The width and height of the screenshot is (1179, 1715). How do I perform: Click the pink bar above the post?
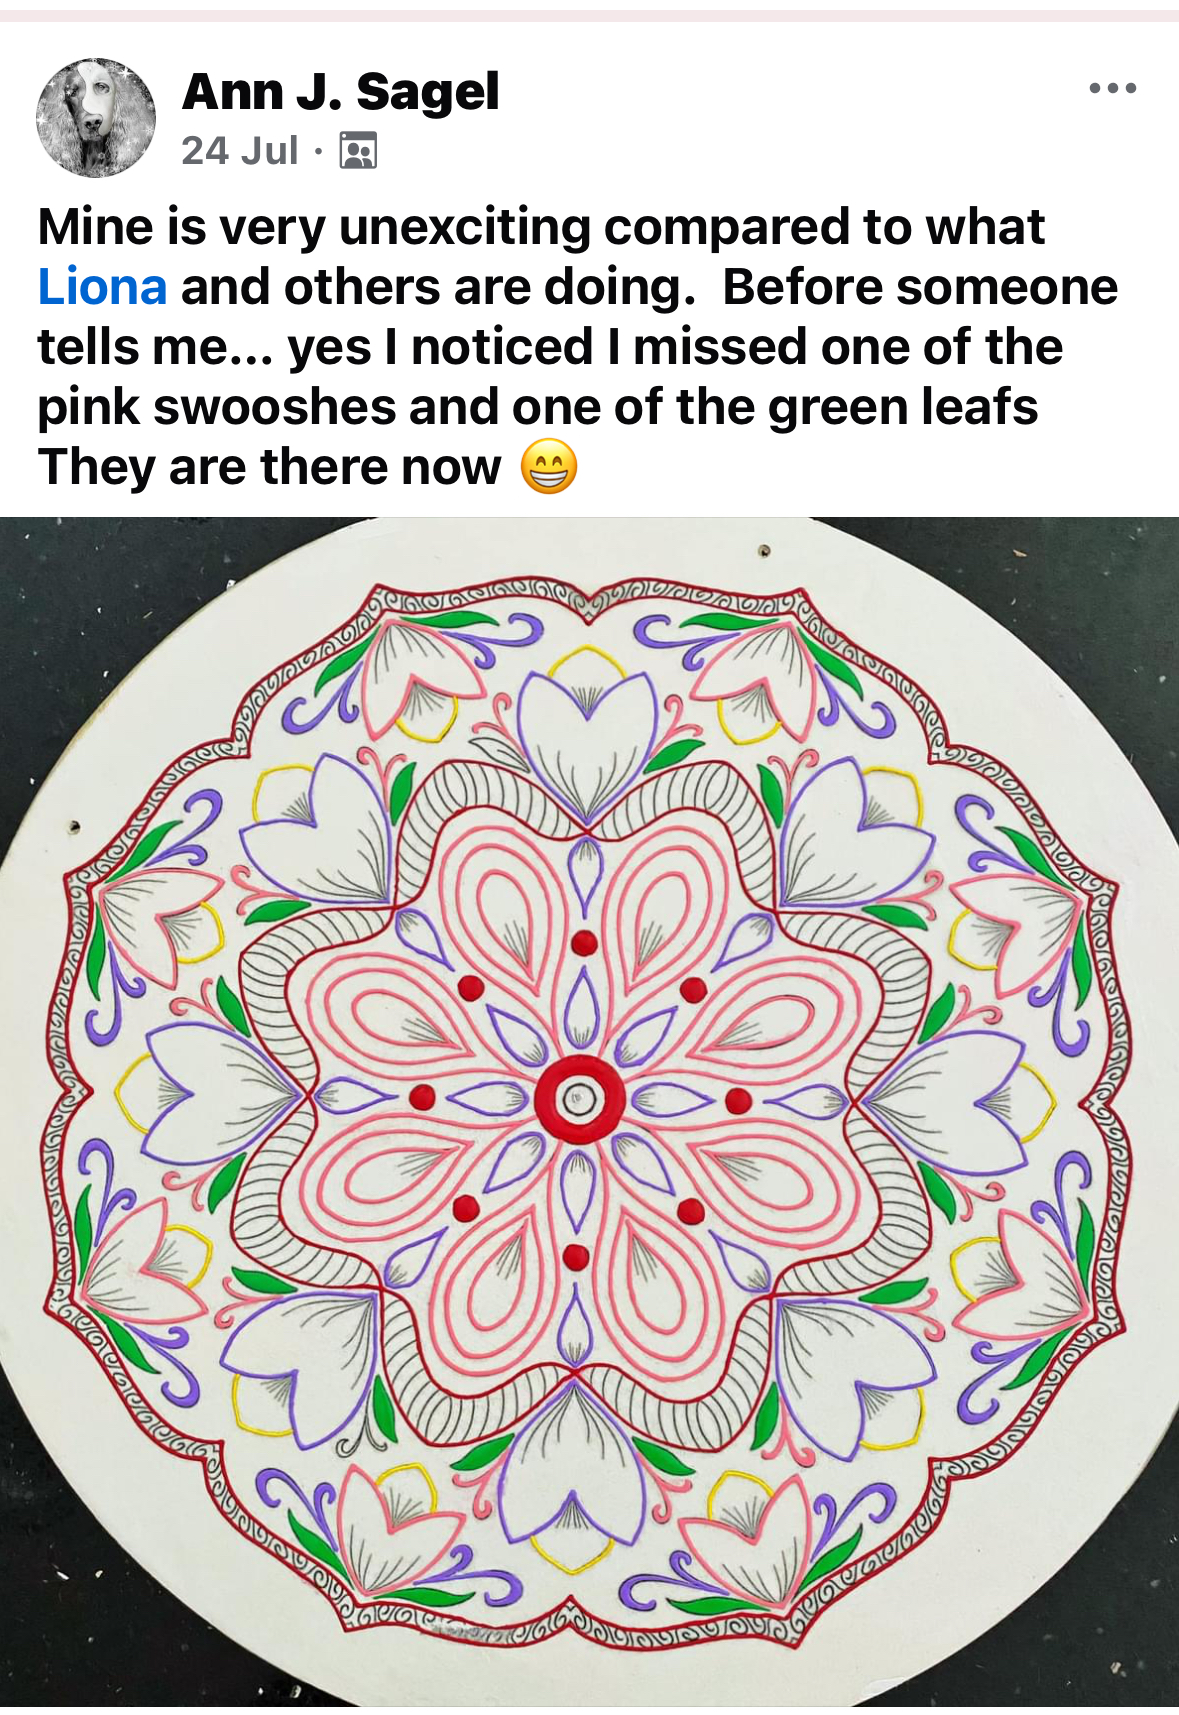click(x=589, y=15)
